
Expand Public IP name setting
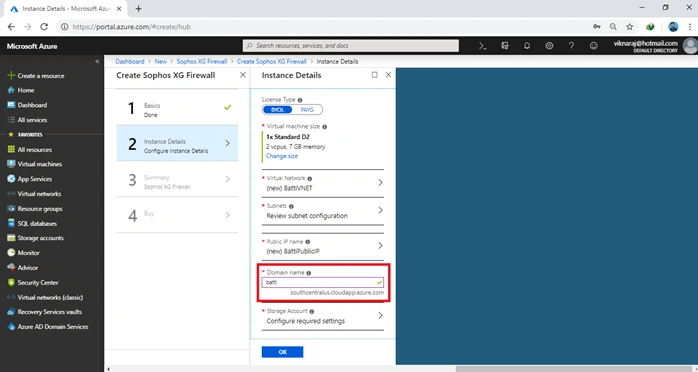tap(323, 247)
